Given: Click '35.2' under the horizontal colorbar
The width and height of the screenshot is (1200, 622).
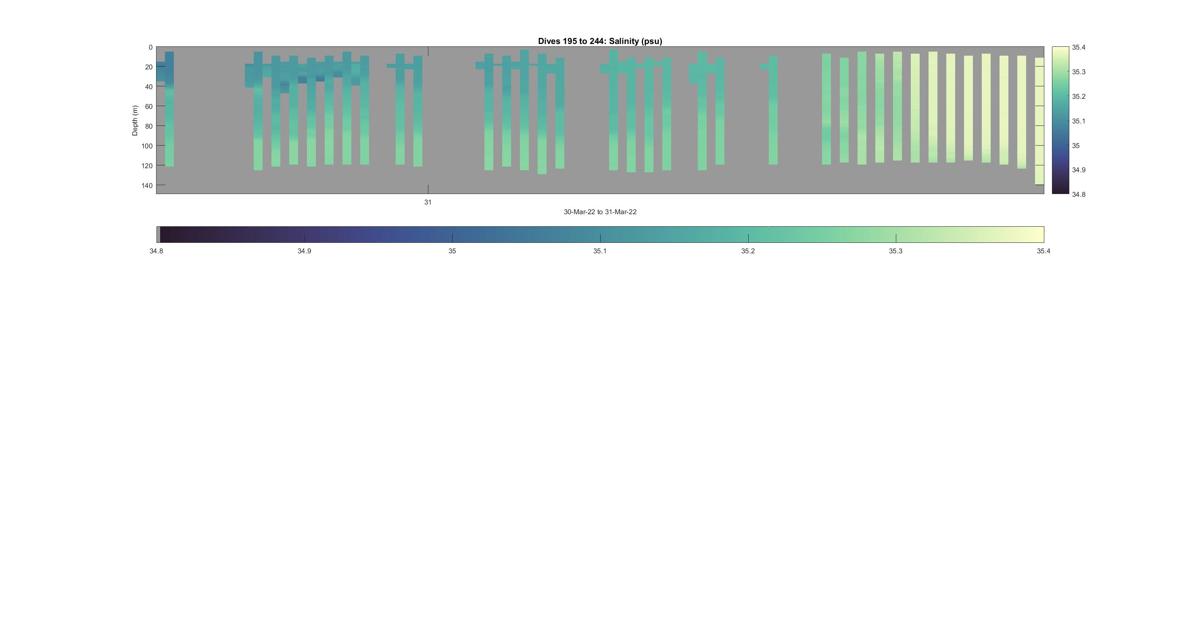Looking at the screenshot, I should pos(748,251).
